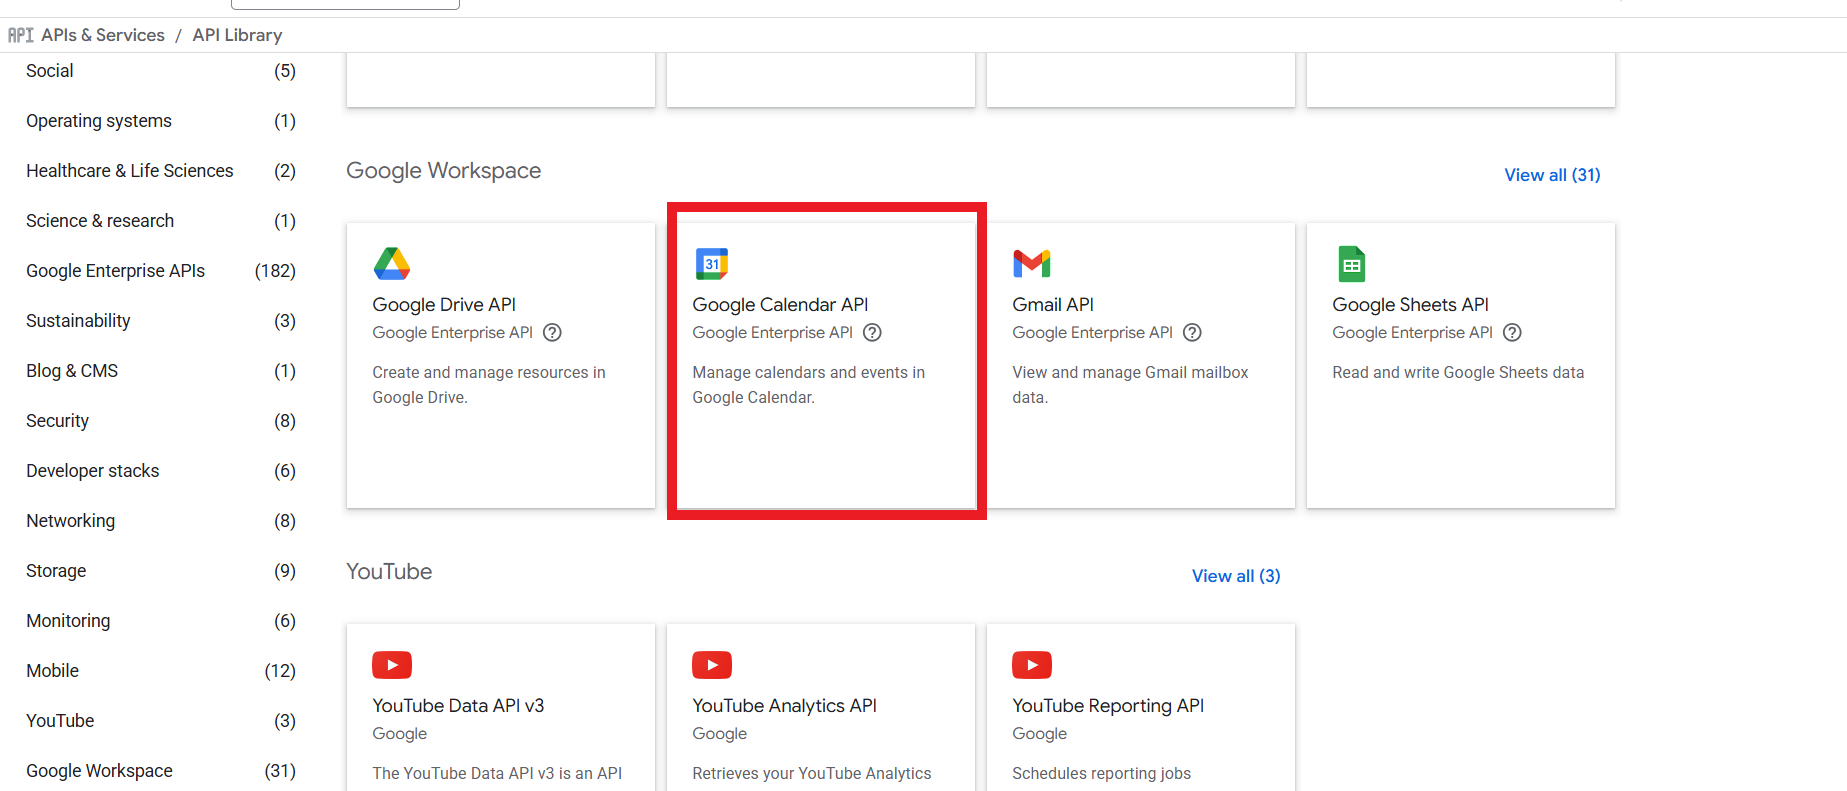This screenshot has height=791, width=1847.
Task: Click 'Manage calendars and events in Google Calendar.' text
Action: 808,385
